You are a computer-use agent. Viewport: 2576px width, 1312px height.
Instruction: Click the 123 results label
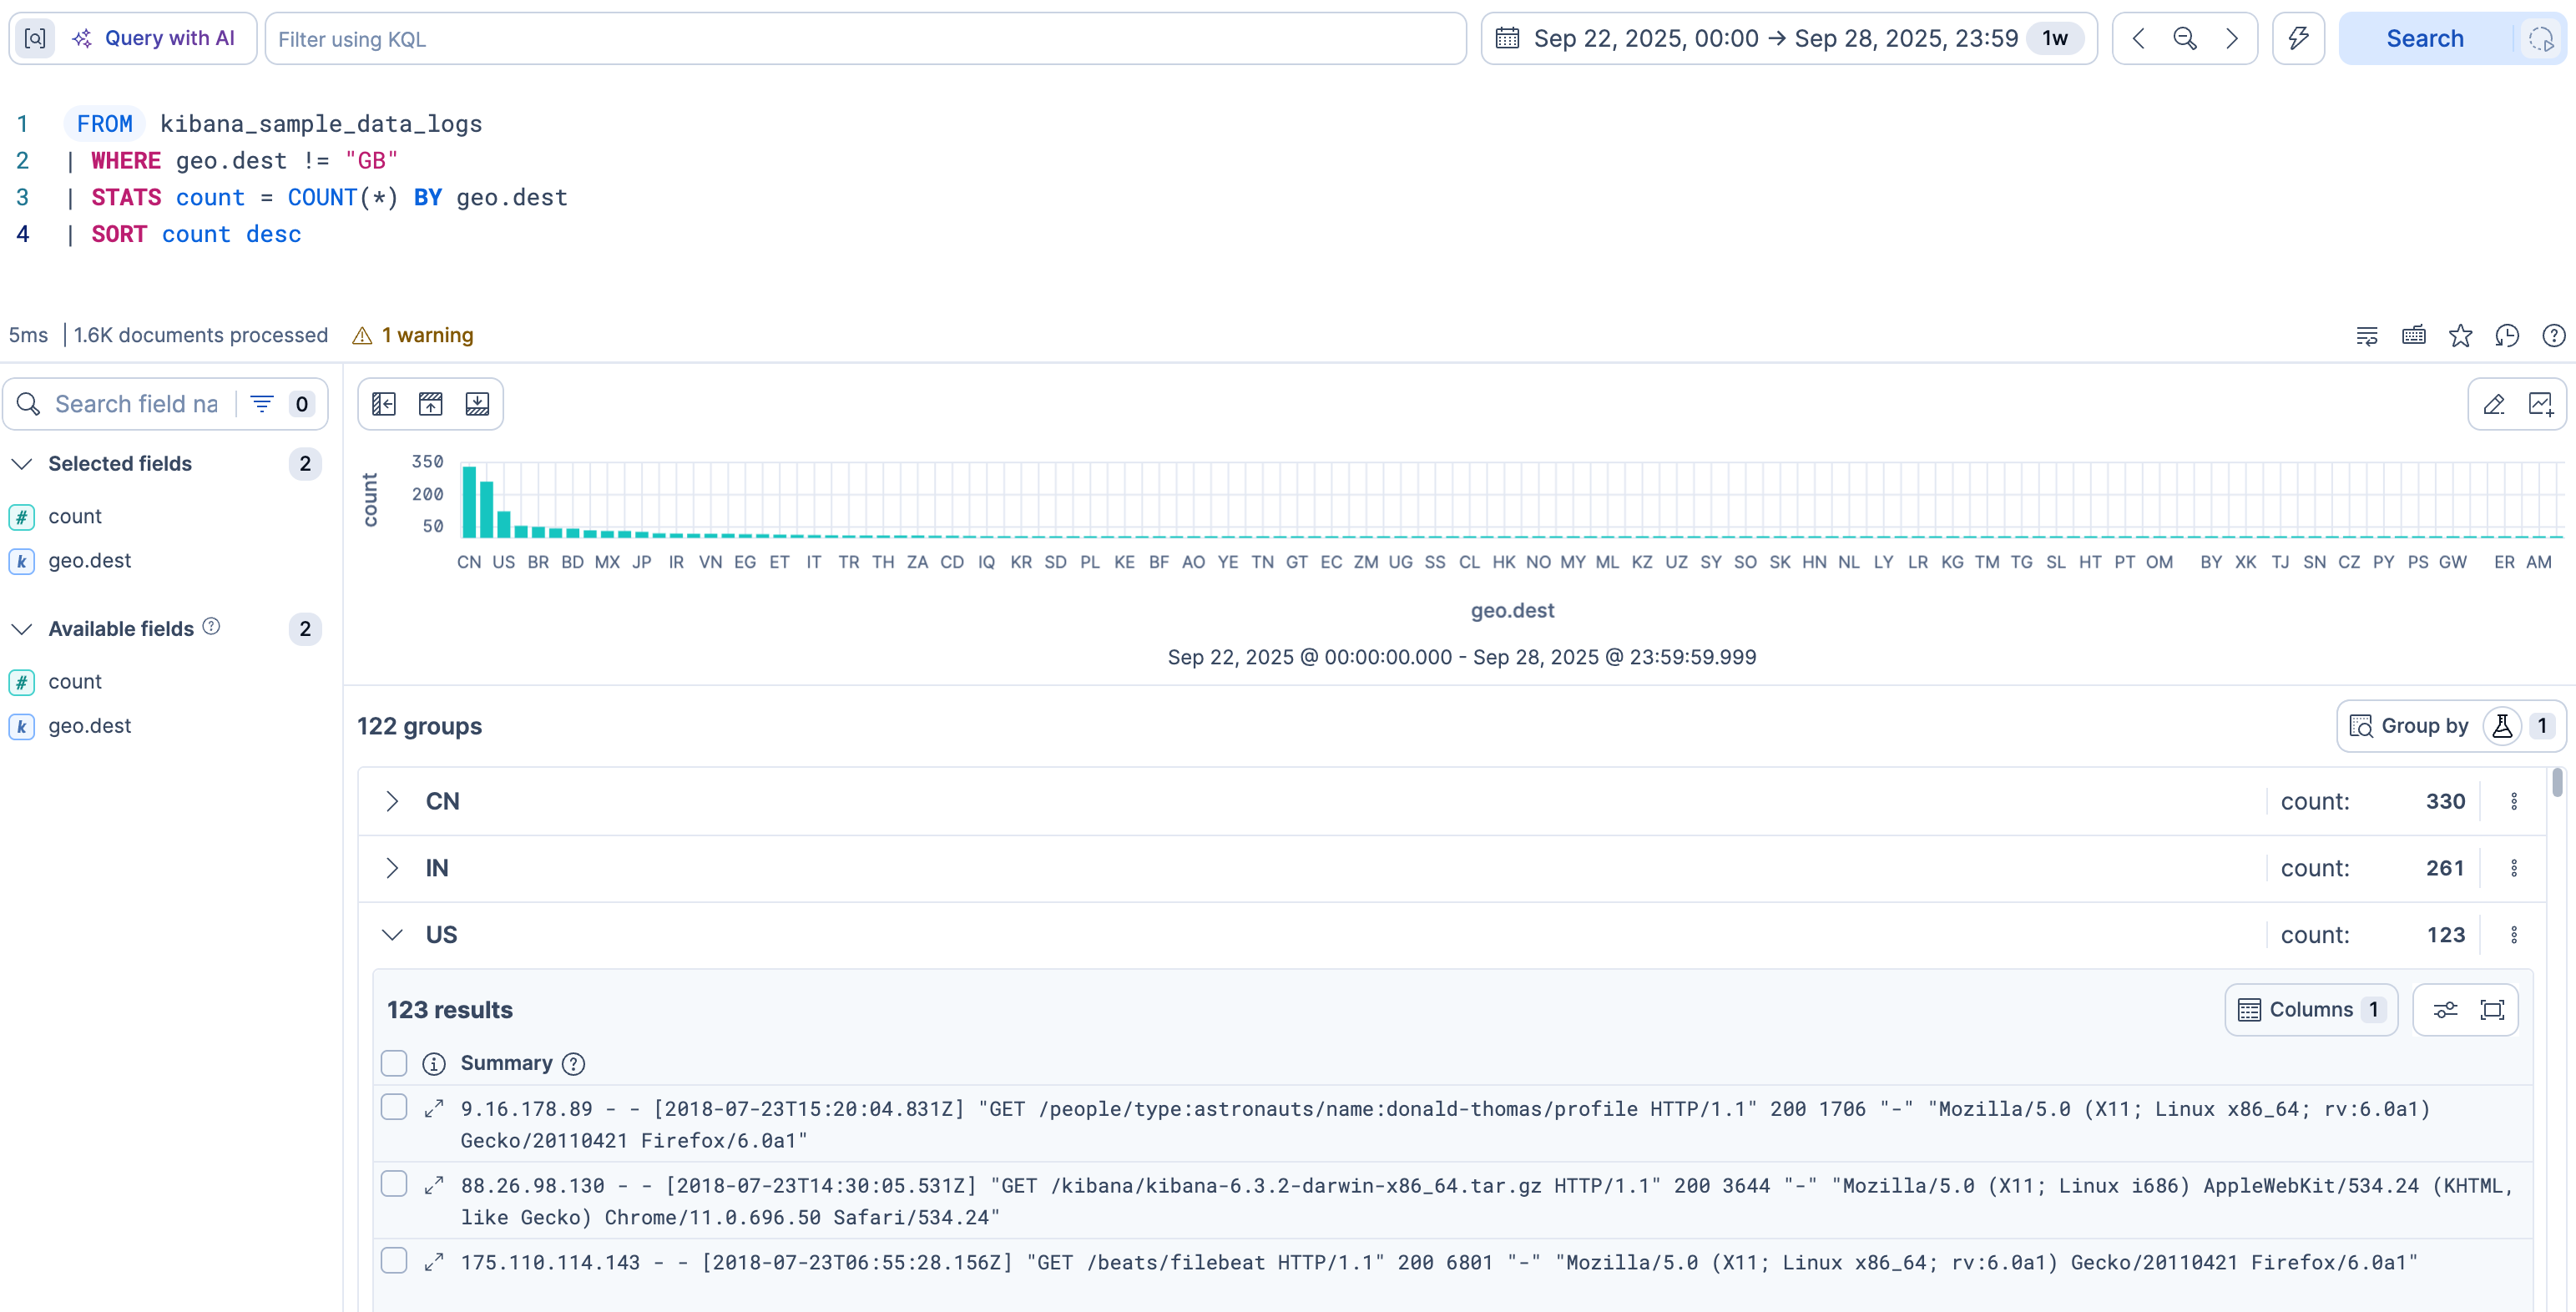pos(450,1011)
